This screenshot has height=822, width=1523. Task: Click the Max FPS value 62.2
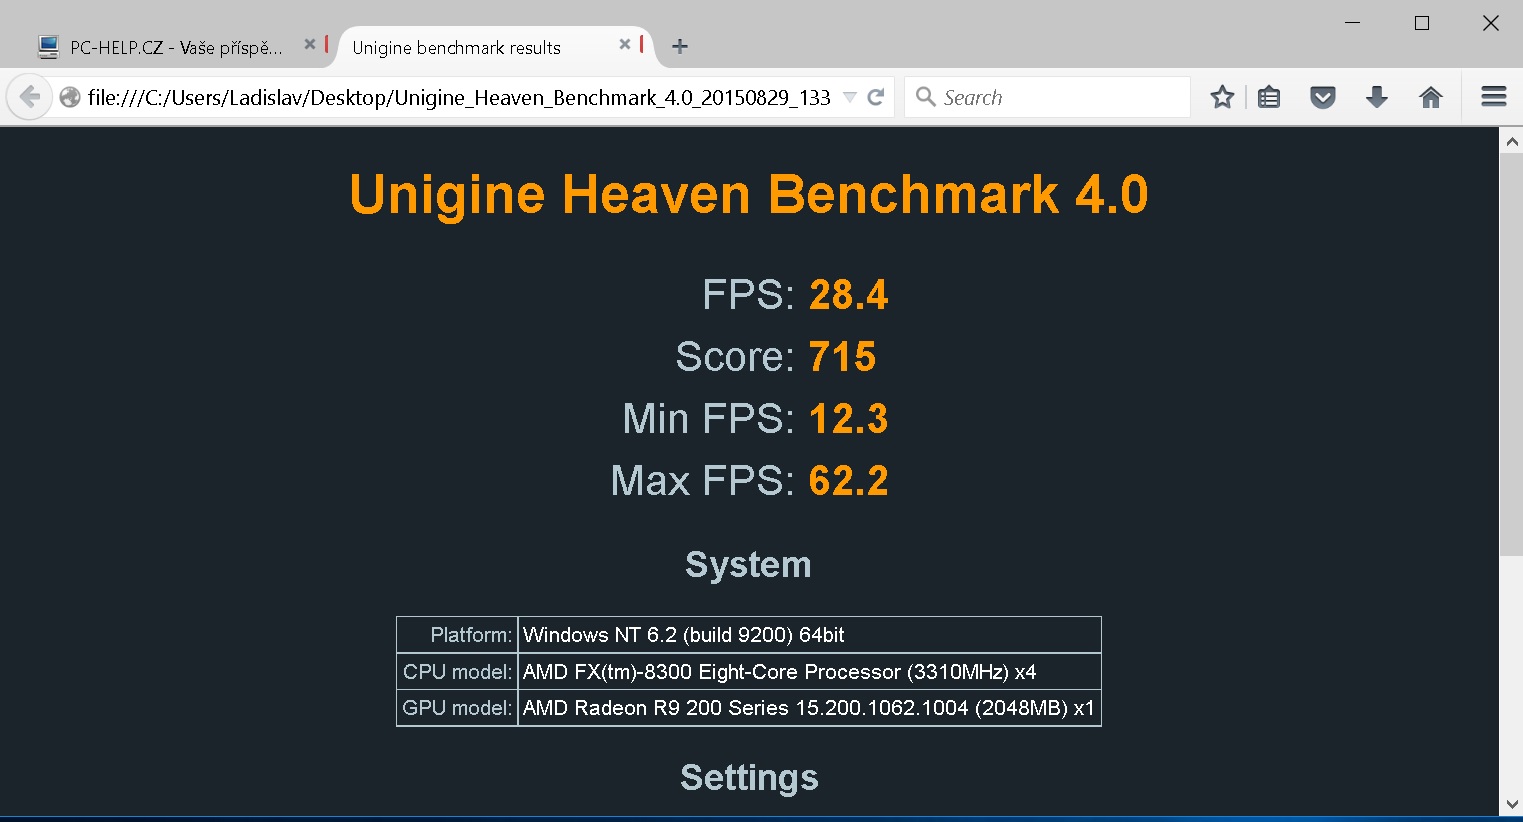(849, 481)
